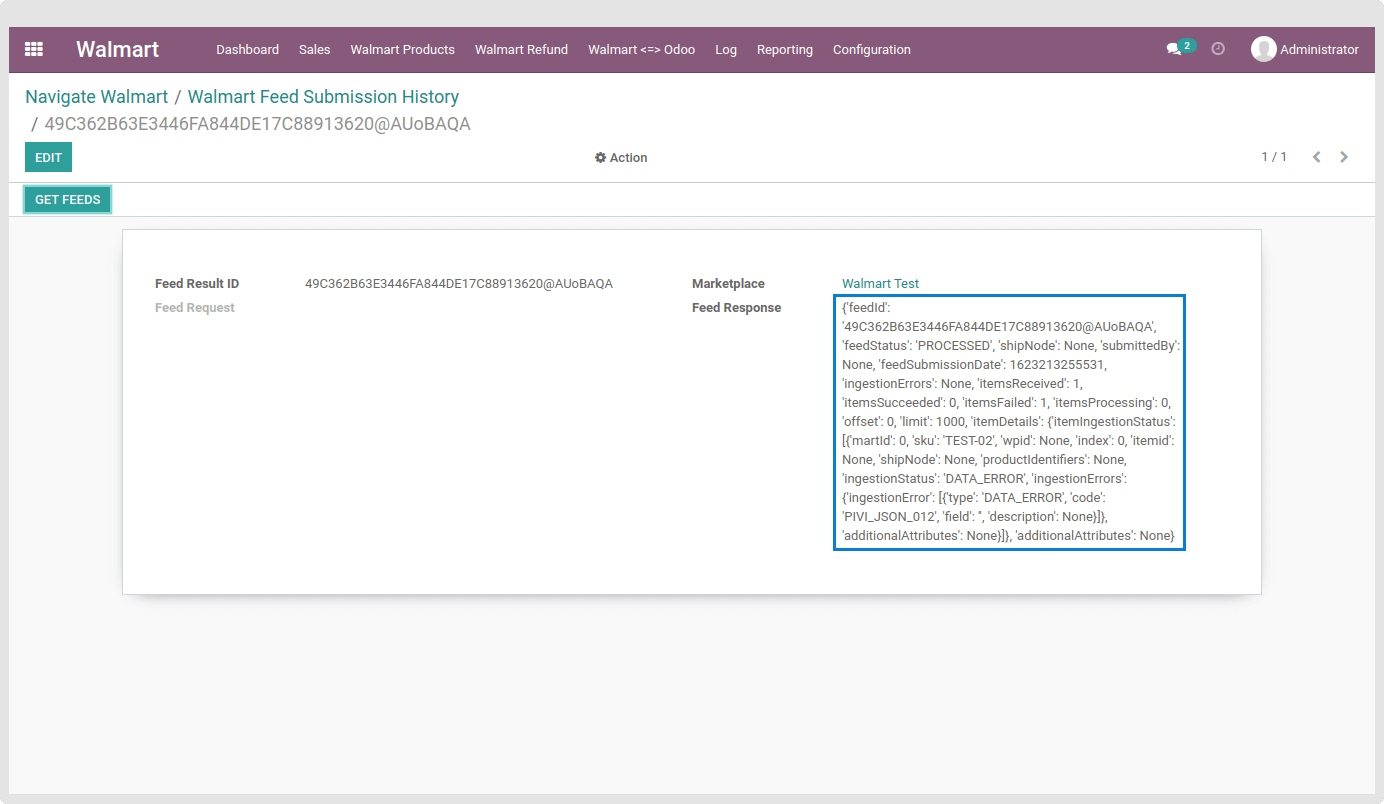Viewport: 1384px width, 804px height.
Task: Follow the Navigate Walmart breadcrumb link
Action: (x=97, y=97)
